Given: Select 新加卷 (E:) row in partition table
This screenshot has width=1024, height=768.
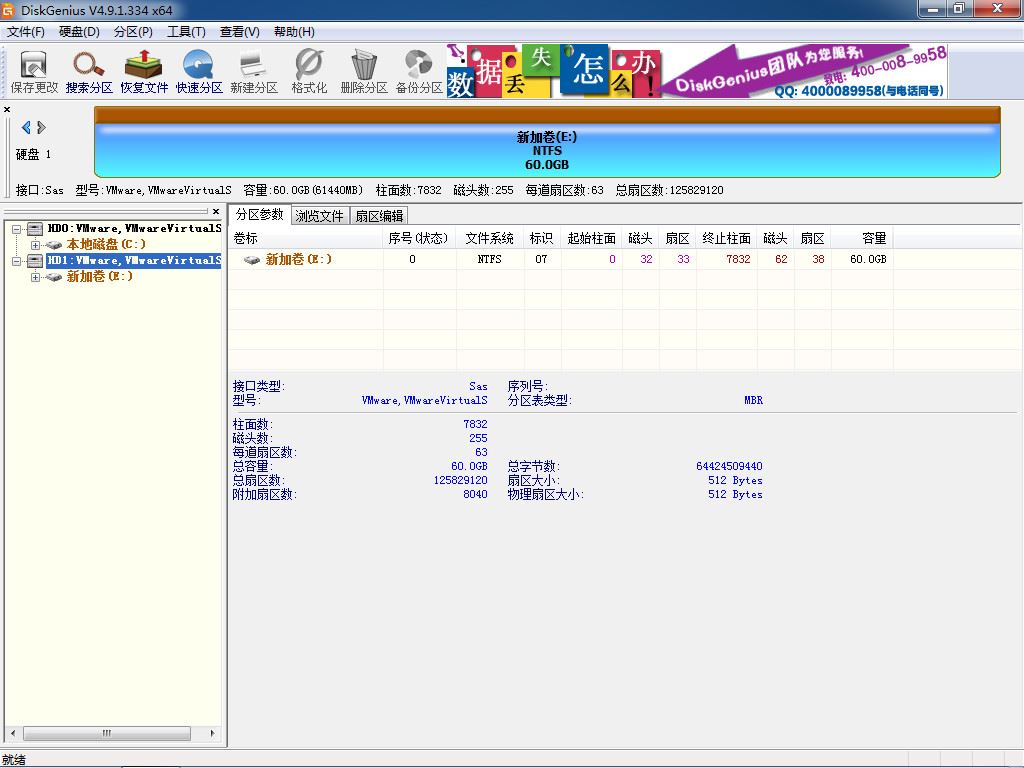Looking at the screenshot, I should point(560,259).
